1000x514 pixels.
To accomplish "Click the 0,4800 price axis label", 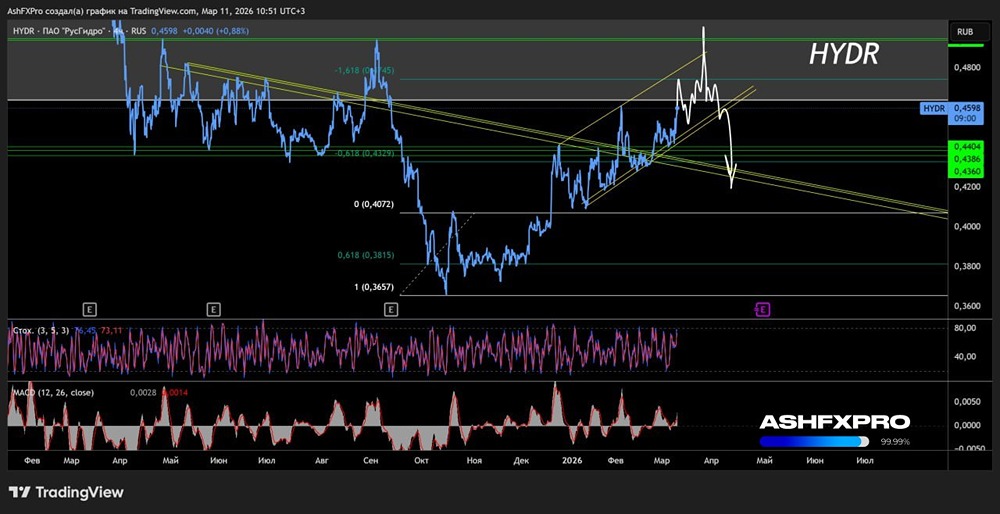I will pos(966,67).
